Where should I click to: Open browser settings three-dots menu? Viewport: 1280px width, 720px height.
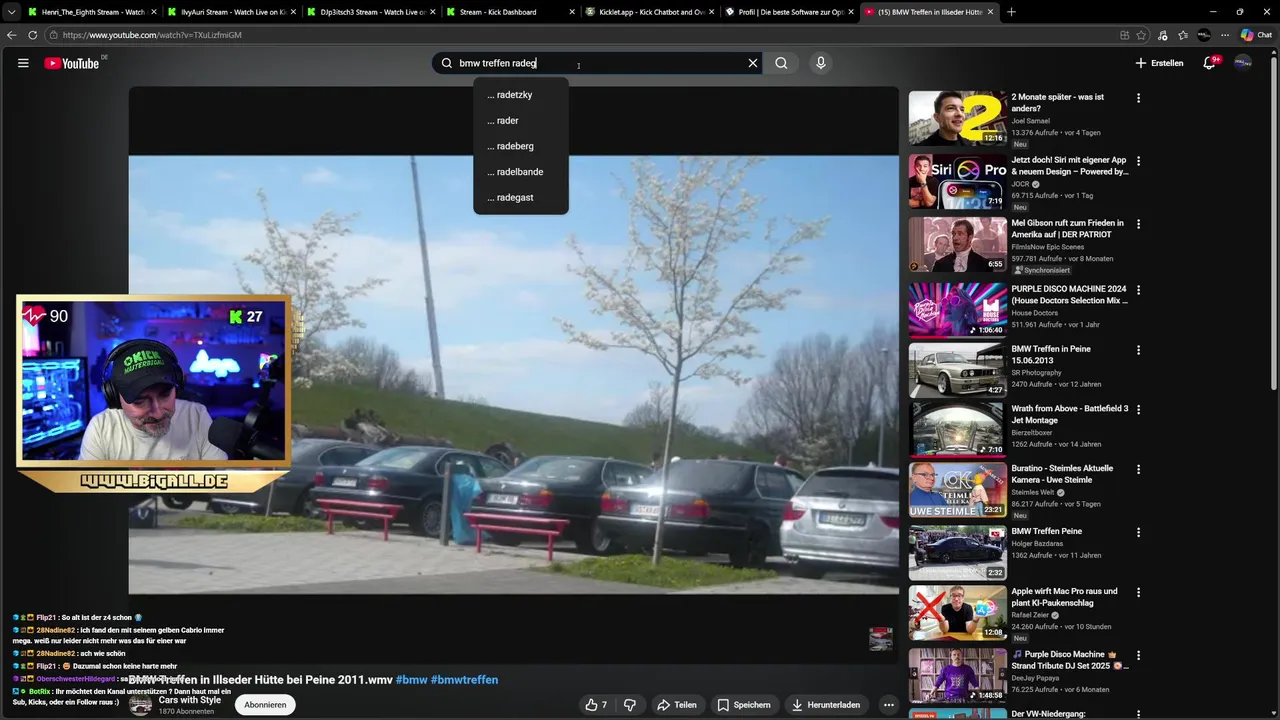coord(1225,35)
